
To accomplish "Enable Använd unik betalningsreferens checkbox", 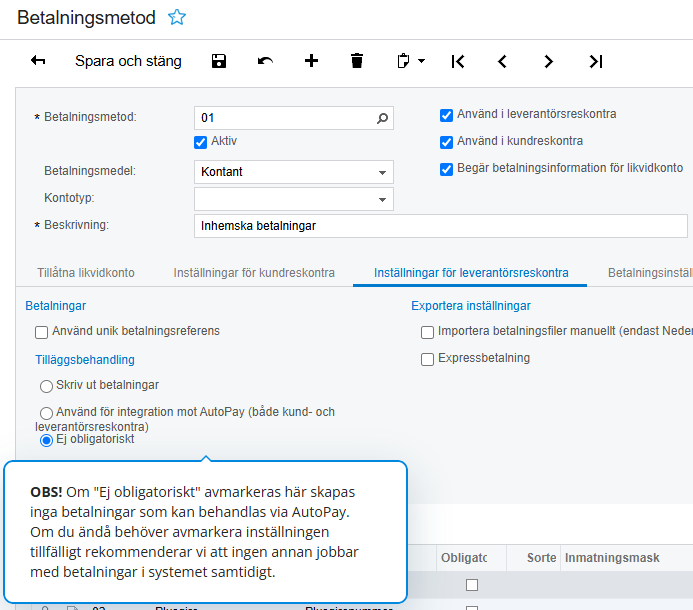I will 42,332.
